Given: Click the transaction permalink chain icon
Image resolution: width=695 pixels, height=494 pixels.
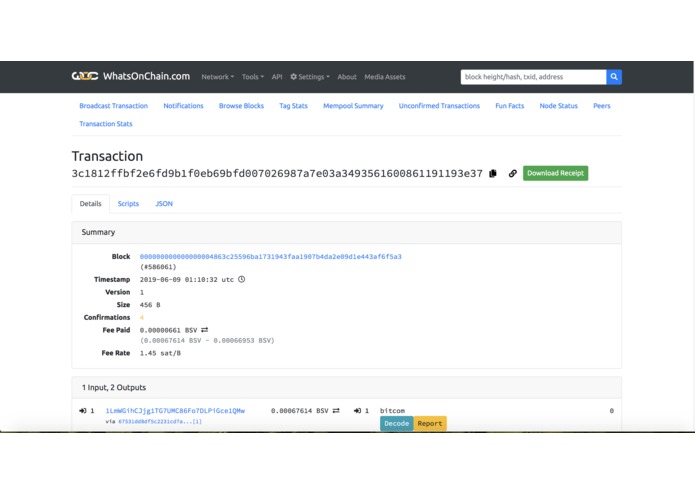Looking at the screenshot, I should click(x=512, y=173).
